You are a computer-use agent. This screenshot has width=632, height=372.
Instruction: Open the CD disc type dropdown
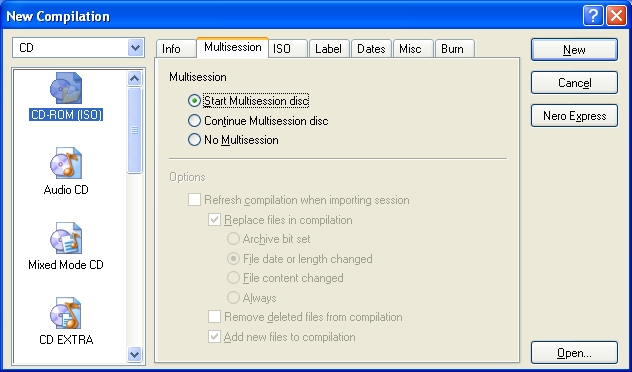point(135,48)
